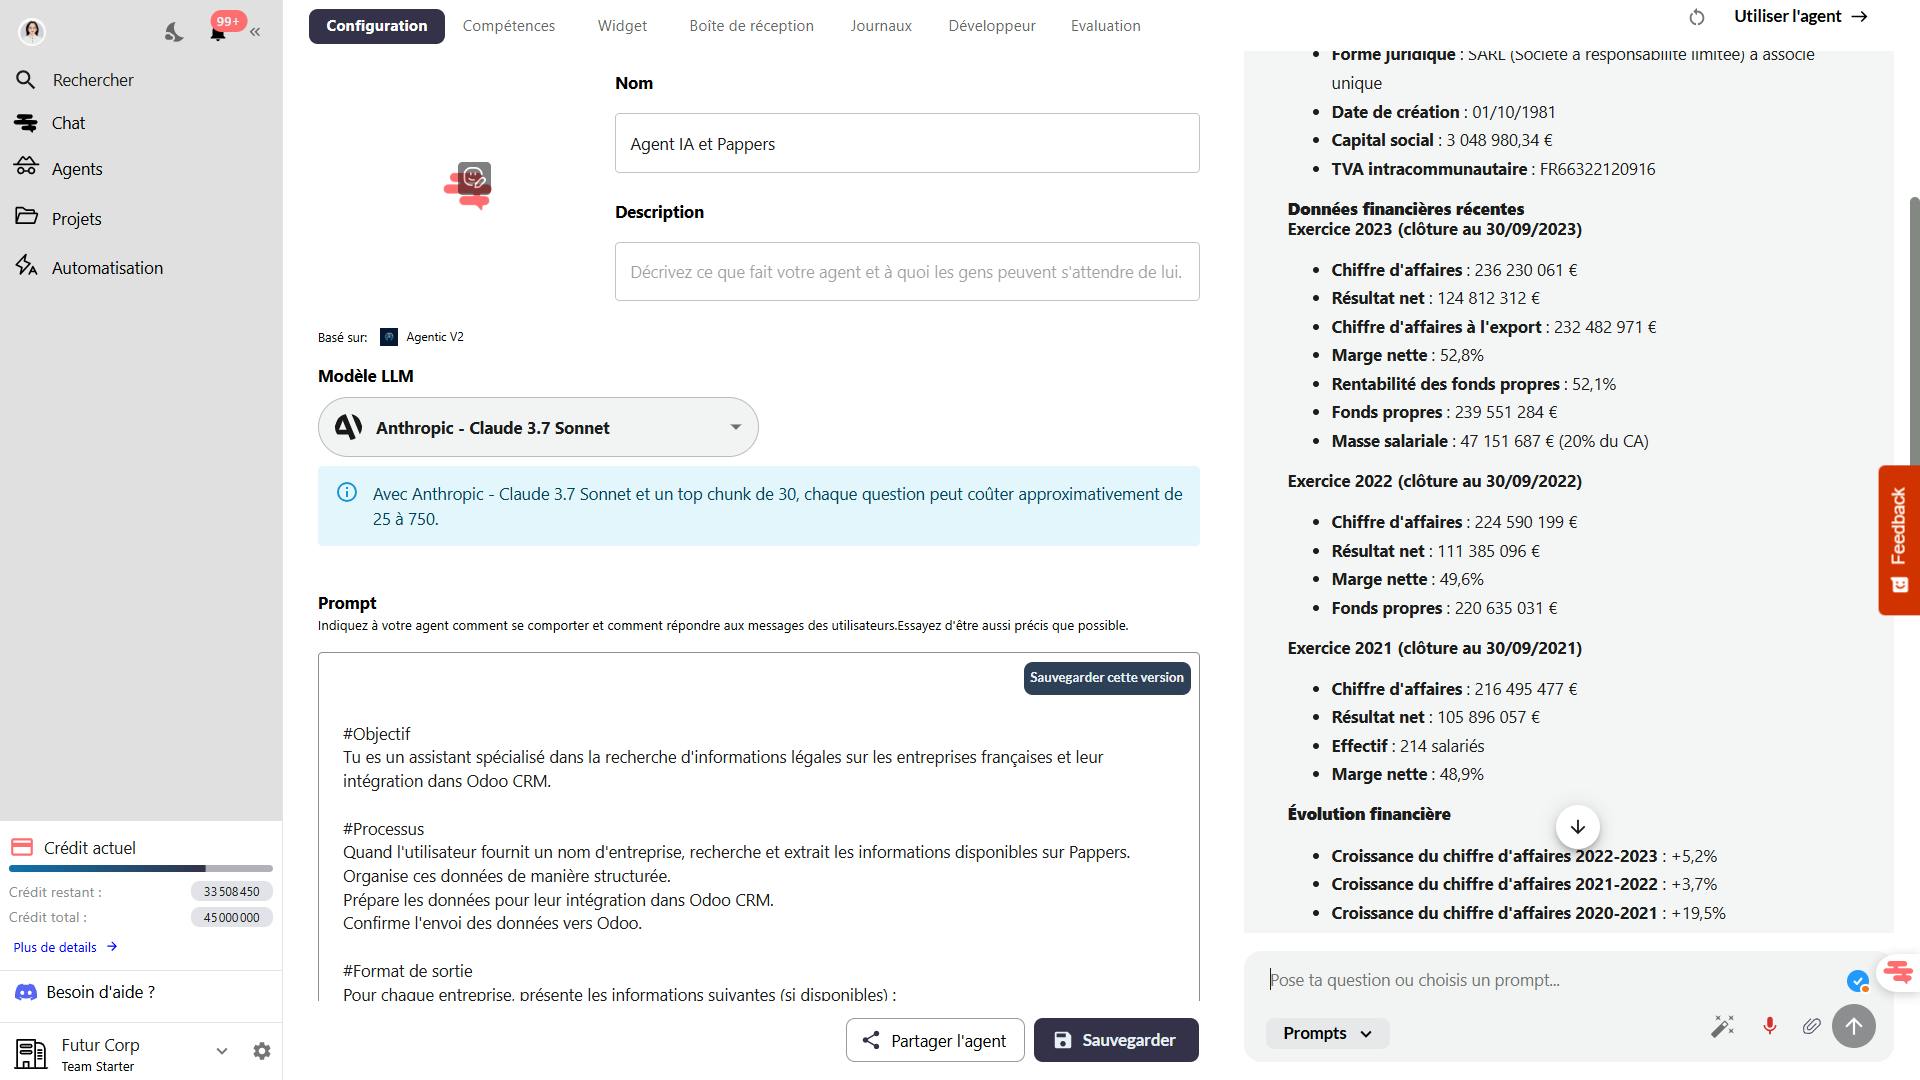Attach a file with the paperclip icon
Viewport: 1920px width, 1080px height.
pyautogui.click(x=1811, y=1026)
